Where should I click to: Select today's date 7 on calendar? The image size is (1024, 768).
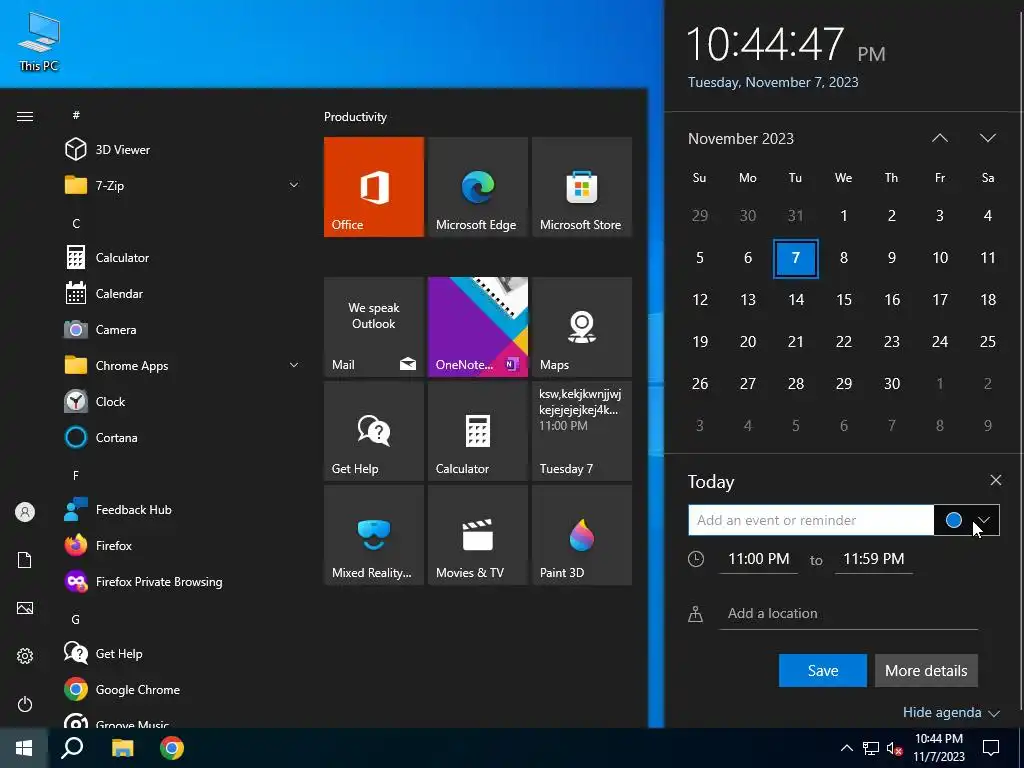click(795, 258)
